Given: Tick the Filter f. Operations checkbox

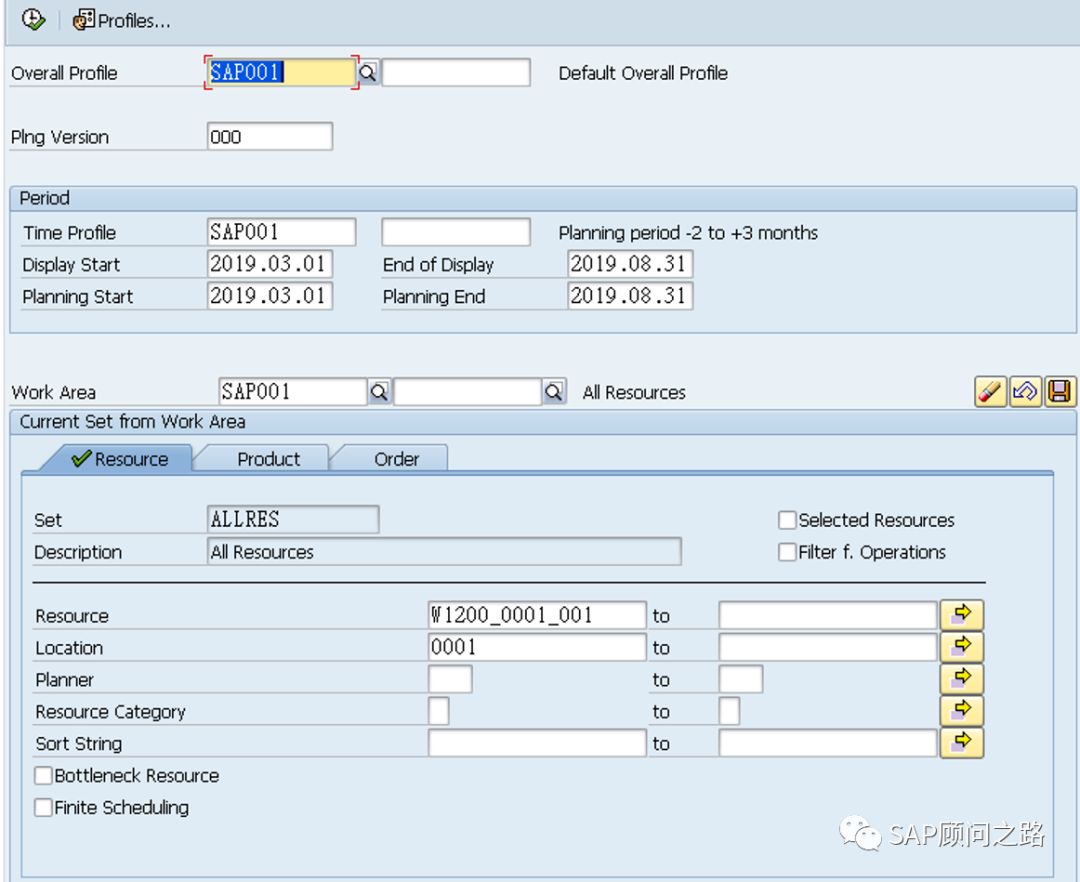Looking at the screenshot, I should [787, 552].
